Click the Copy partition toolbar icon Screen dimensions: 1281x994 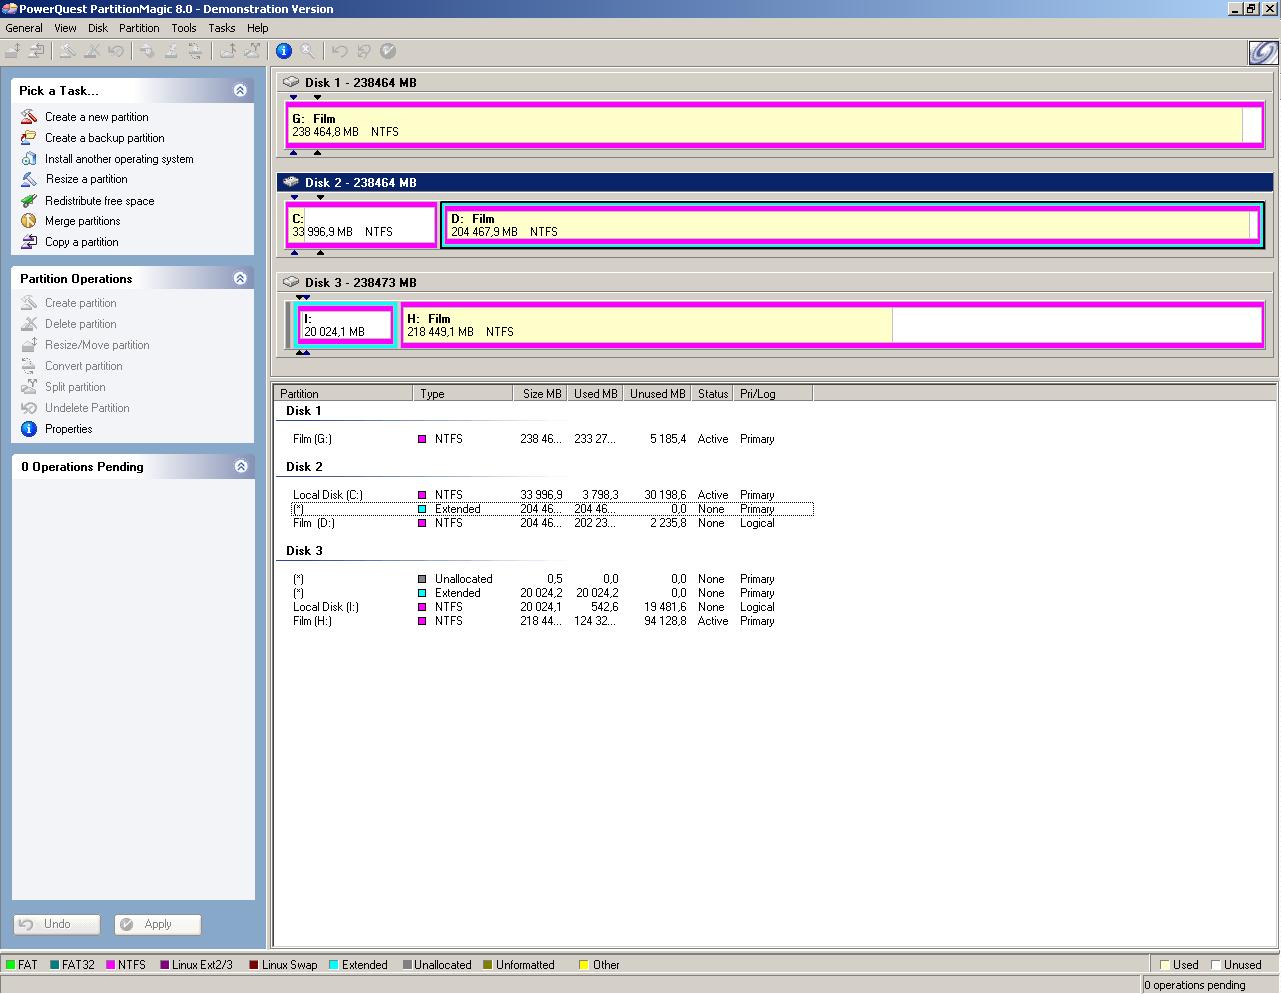tap(36, 51)
